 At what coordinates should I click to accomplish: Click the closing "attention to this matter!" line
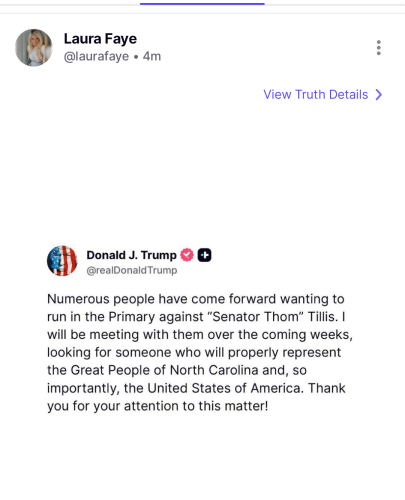click(x=157, y=406)
